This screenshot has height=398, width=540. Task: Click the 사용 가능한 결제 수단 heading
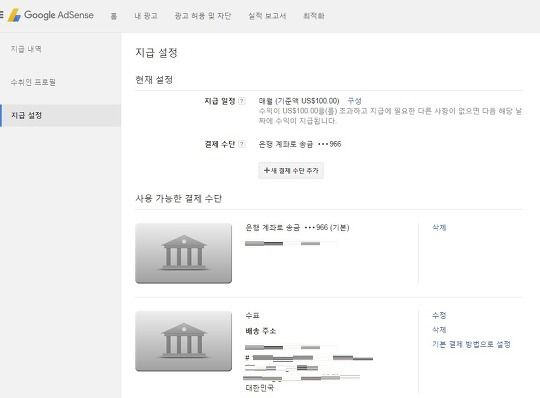coord(179,199)
